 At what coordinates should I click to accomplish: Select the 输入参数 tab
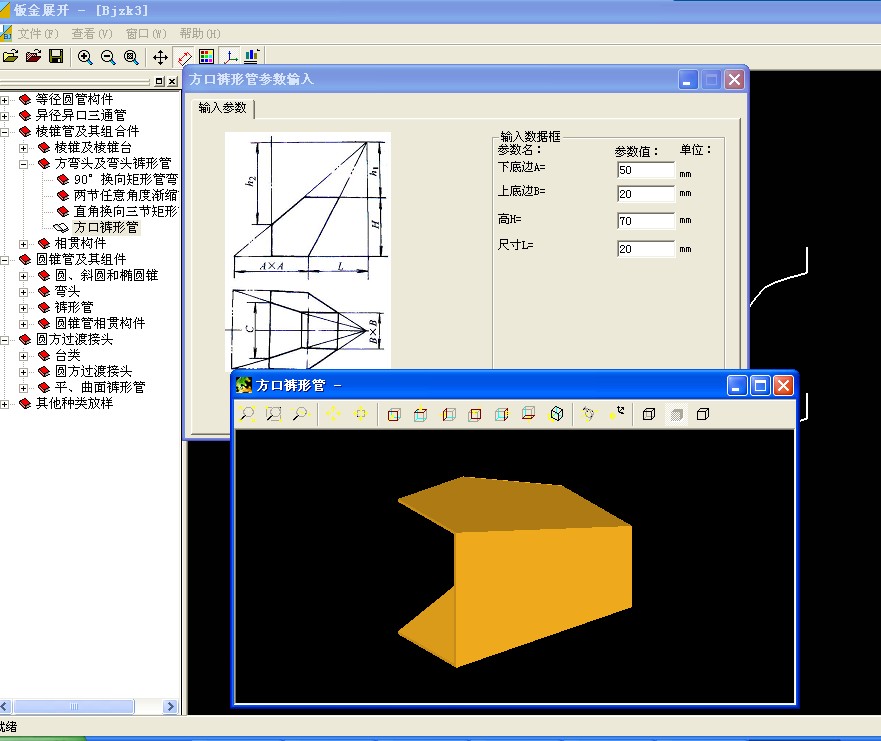(x=222, y=108)
